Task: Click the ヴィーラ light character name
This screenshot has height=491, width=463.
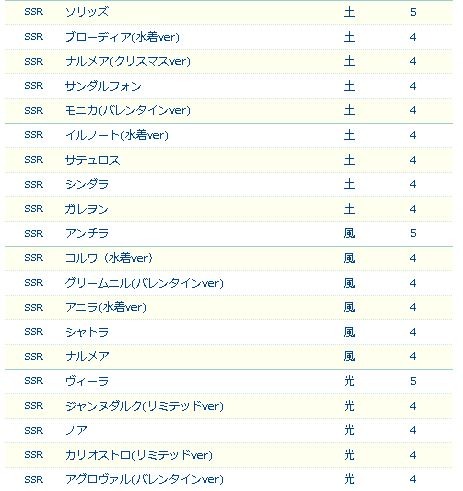Action: tap(87, 381)
